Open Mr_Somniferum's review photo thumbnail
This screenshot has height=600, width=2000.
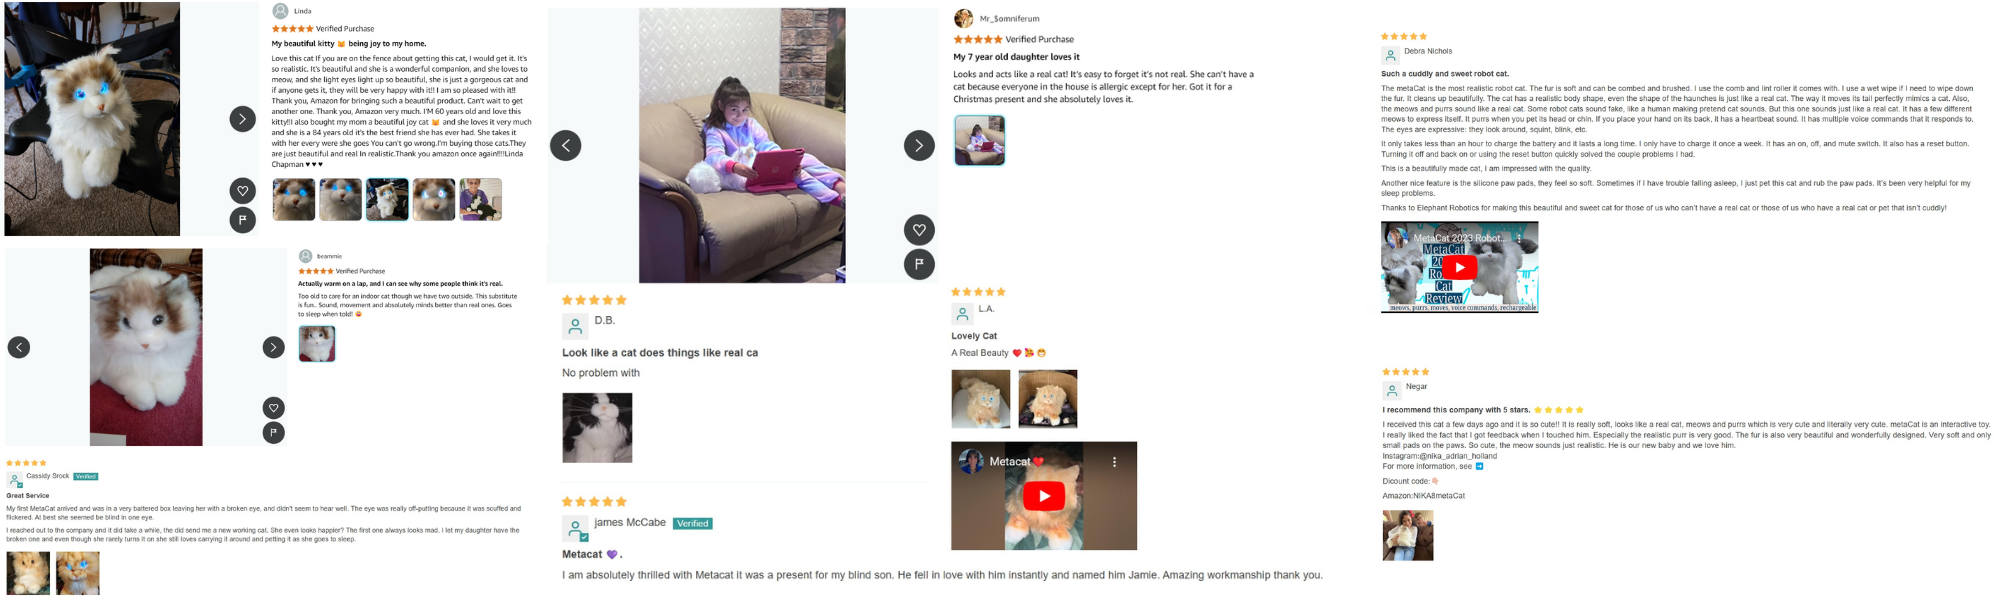979,140
